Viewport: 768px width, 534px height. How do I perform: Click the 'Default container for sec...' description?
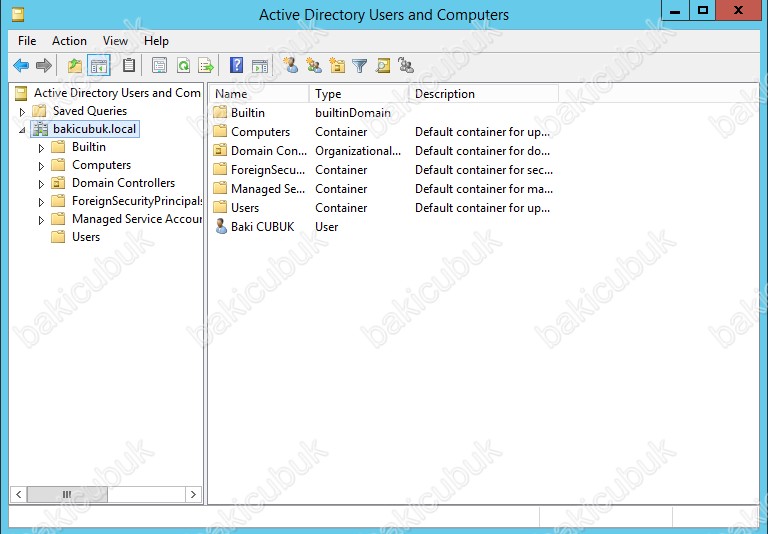pos(483,170)
